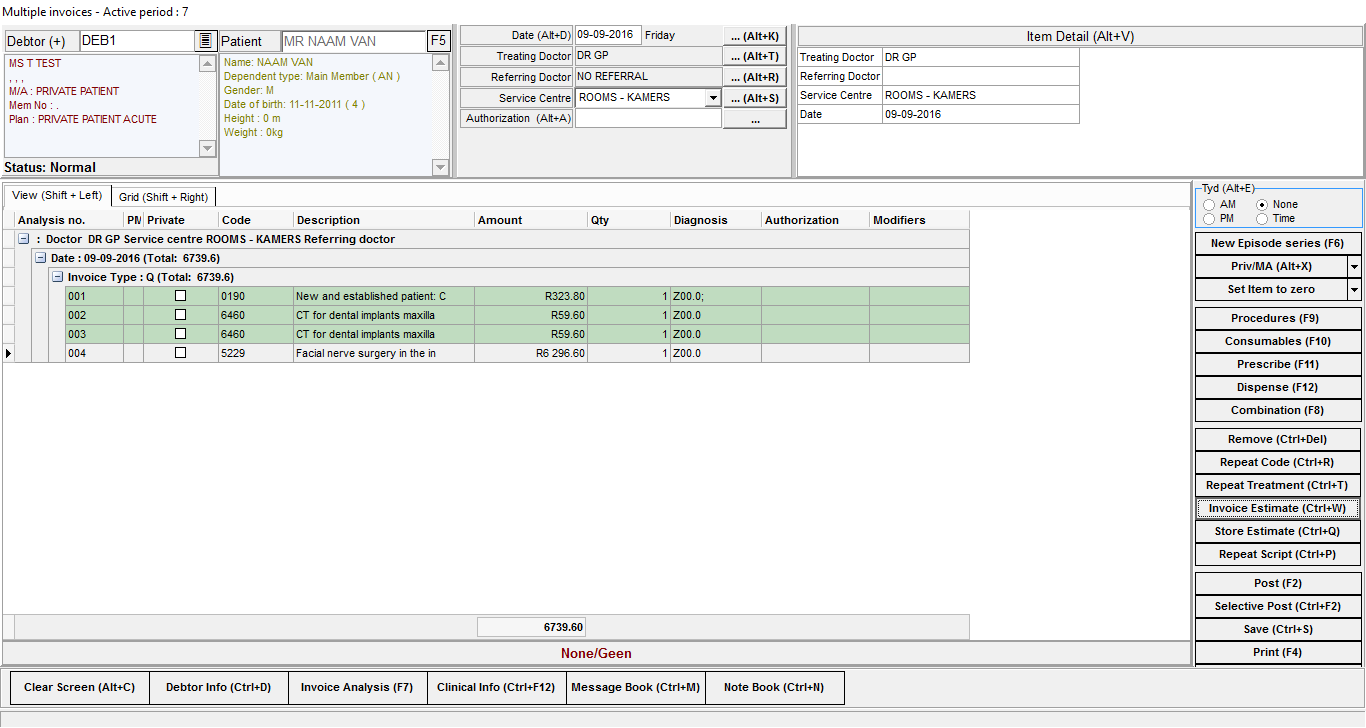Image resolution: width=1366 pixels, height=728 pixels.
Task: Click the debtor list lookup icon
Action: click(205, 41)
